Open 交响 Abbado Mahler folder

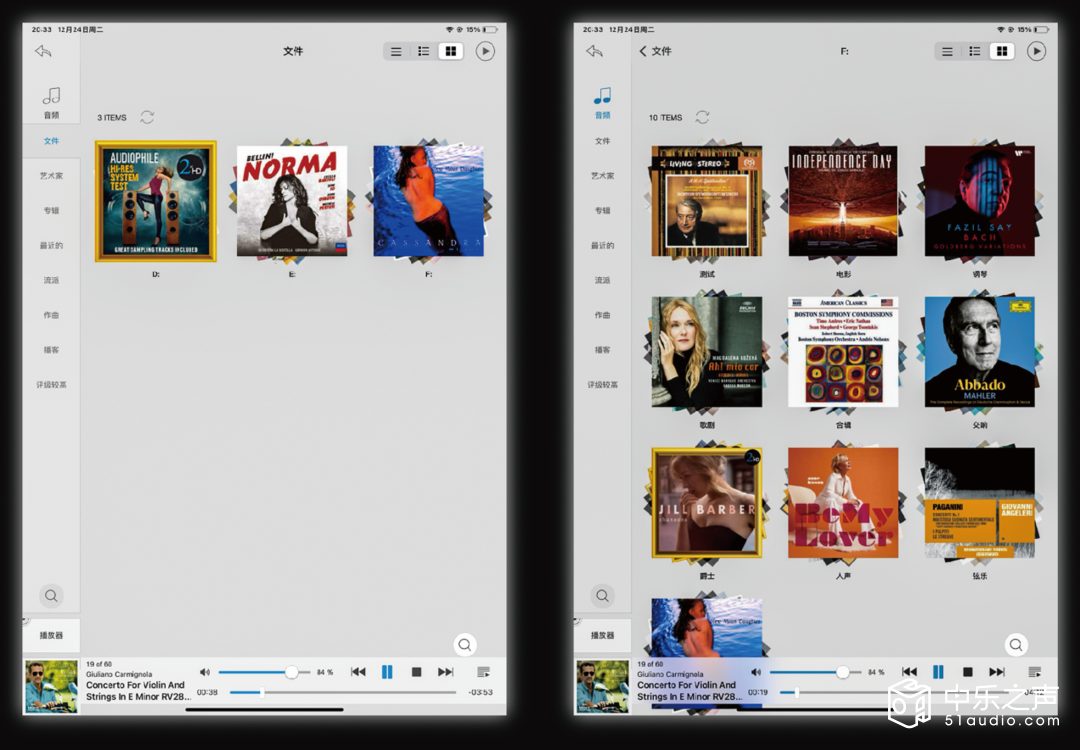click(979, 352)
